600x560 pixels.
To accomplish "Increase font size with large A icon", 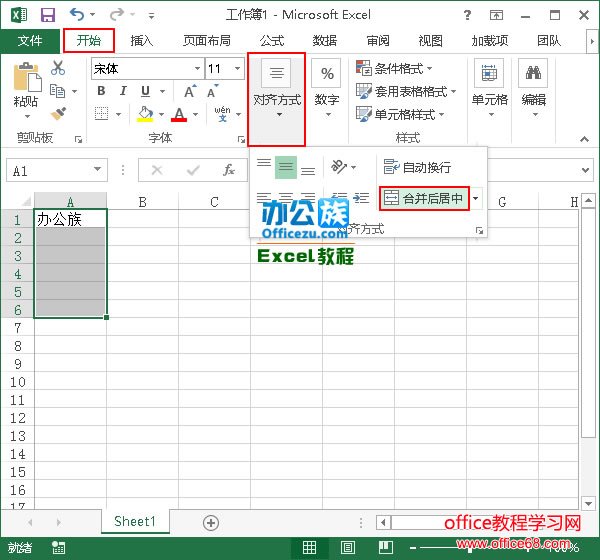I will [x=190, y=91].
